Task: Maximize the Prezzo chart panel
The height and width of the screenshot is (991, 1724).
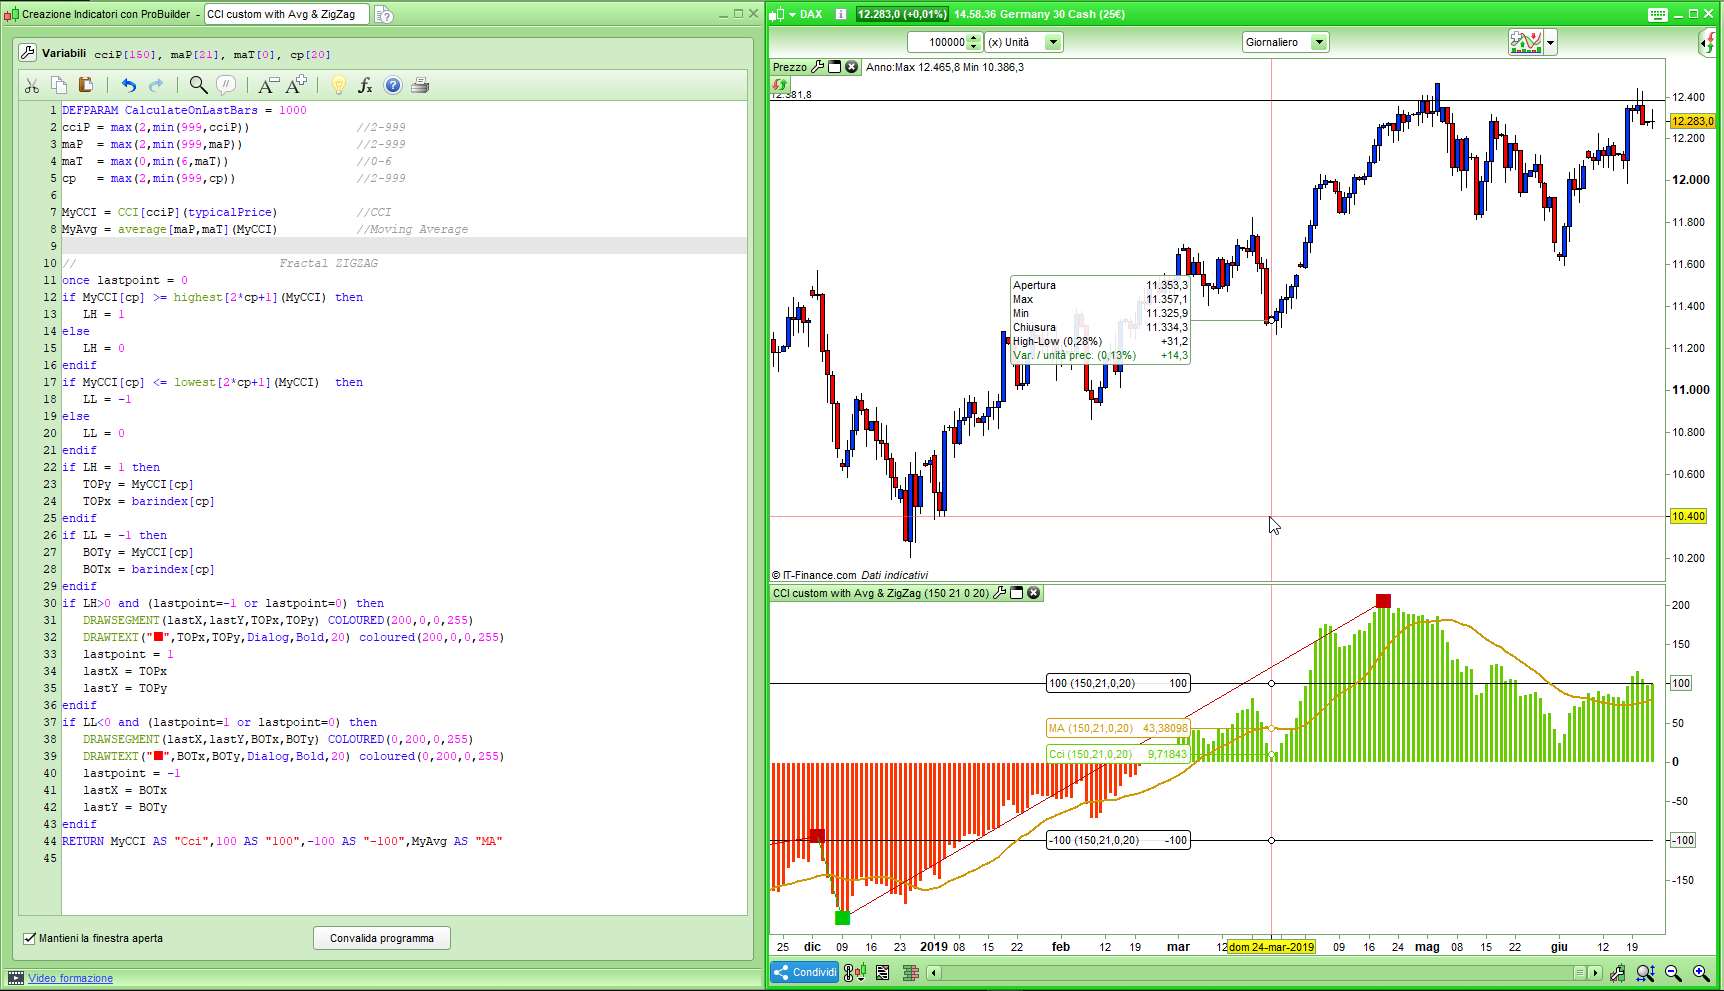Action: [835, 67]
